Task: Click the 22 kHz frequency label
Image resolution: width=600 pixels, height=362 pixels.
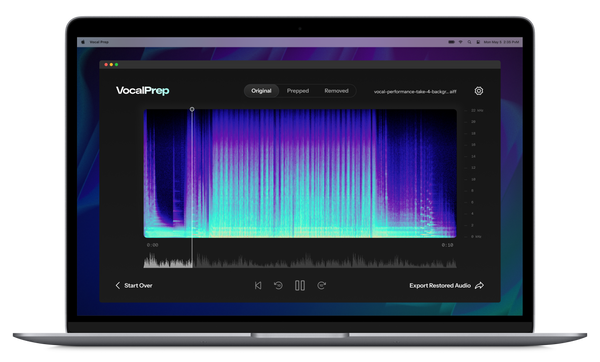Action: click(477, 111)
